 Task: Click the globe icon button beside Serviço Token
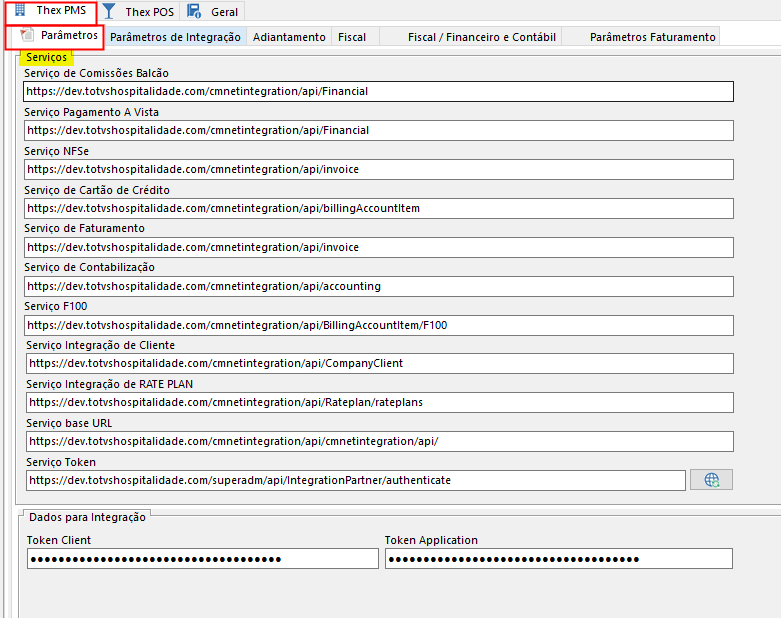point(711,480)
